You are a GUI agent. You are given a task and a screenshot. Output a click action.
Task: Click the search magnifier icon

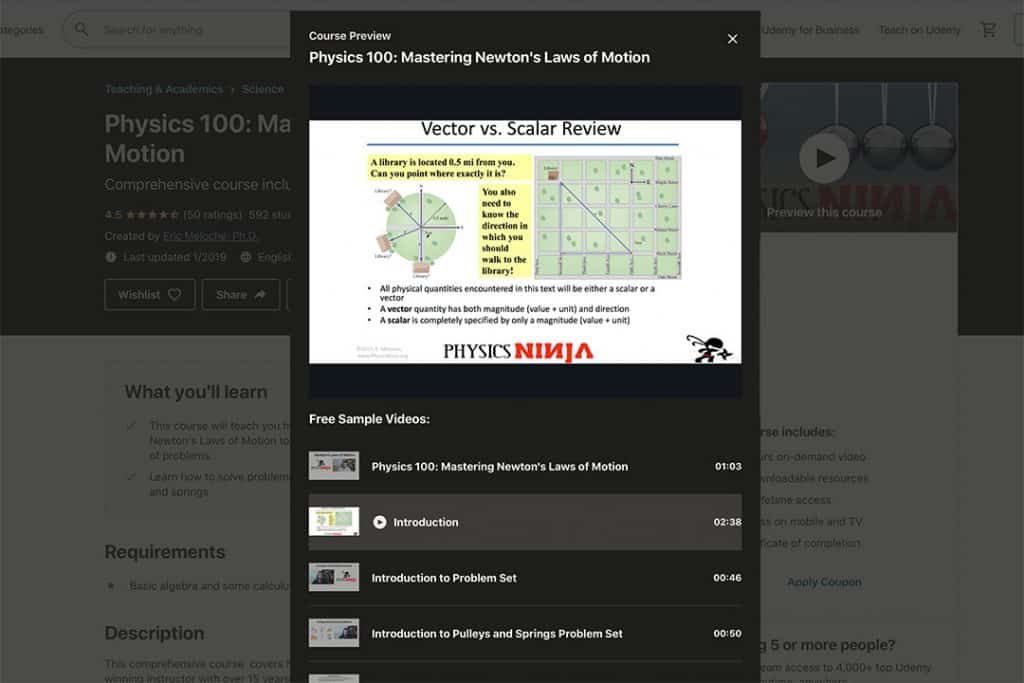click(x=82, y=30)
